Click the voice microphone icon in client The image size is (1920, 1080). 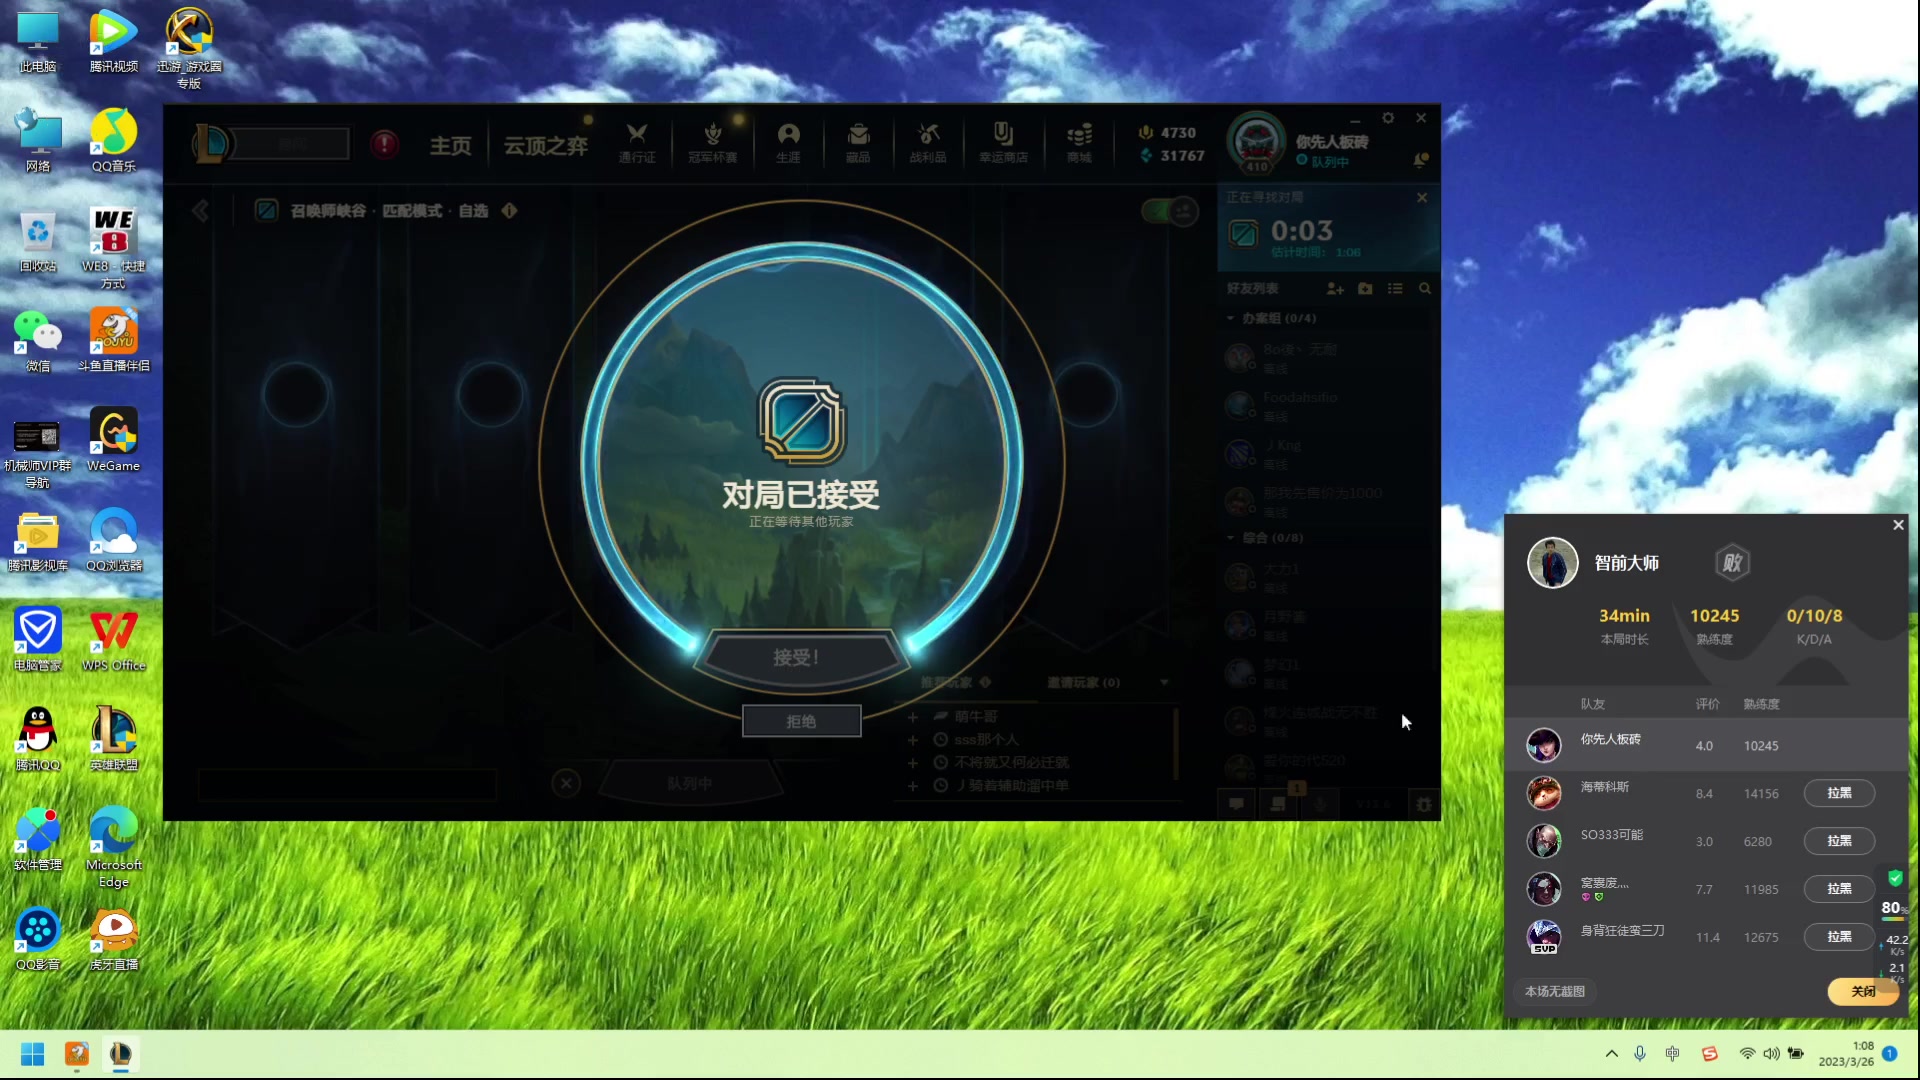click(x=1322, y=803)
